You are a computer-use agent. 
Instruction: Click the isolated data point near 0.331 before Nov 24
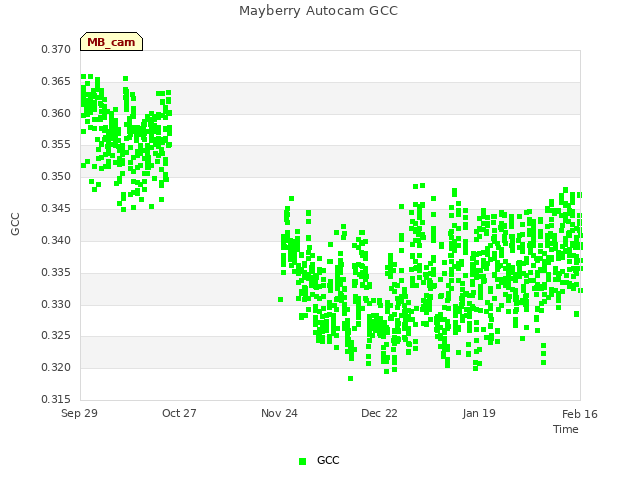[280, 300]
